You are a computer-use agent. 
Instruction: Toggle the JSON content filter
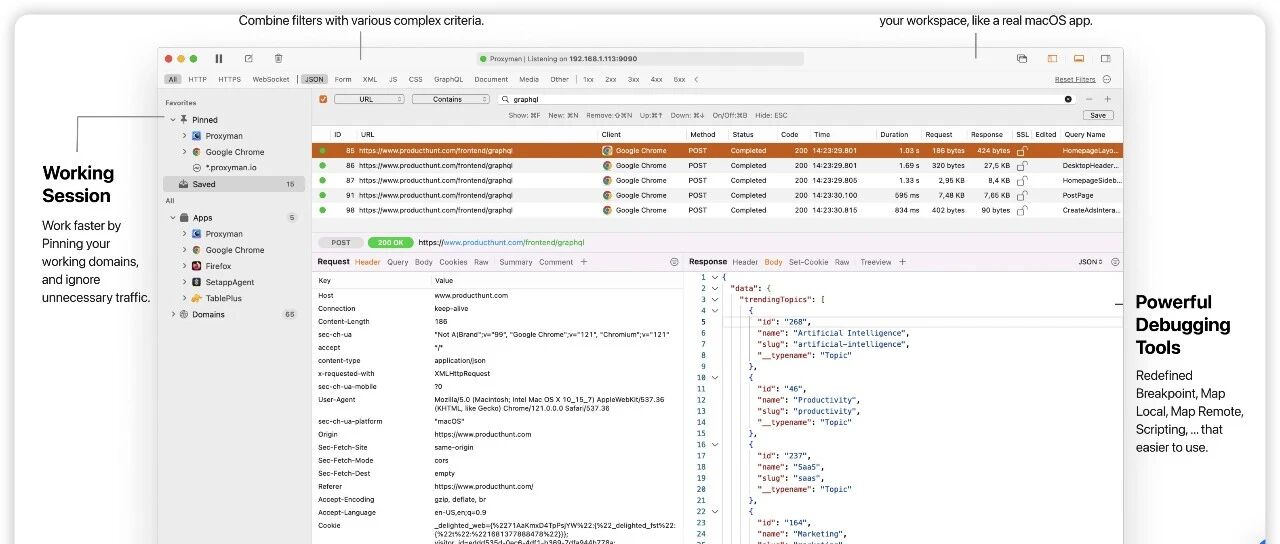(x=314, y=79)
